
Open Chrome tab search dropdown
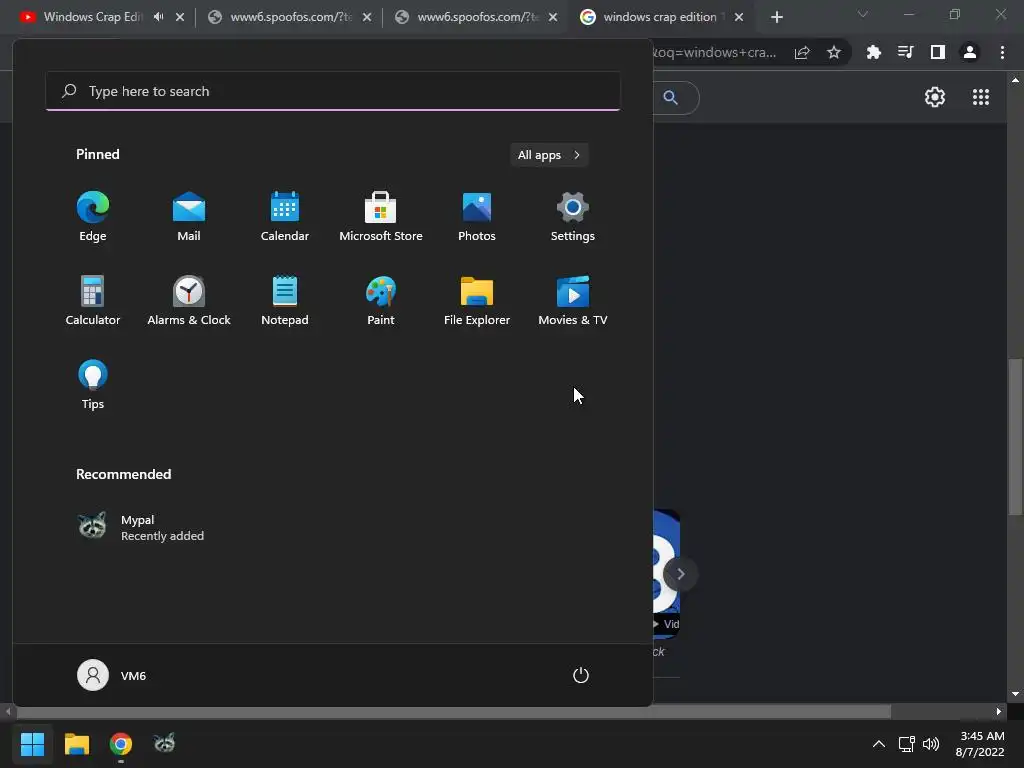[x=863, y=14]
